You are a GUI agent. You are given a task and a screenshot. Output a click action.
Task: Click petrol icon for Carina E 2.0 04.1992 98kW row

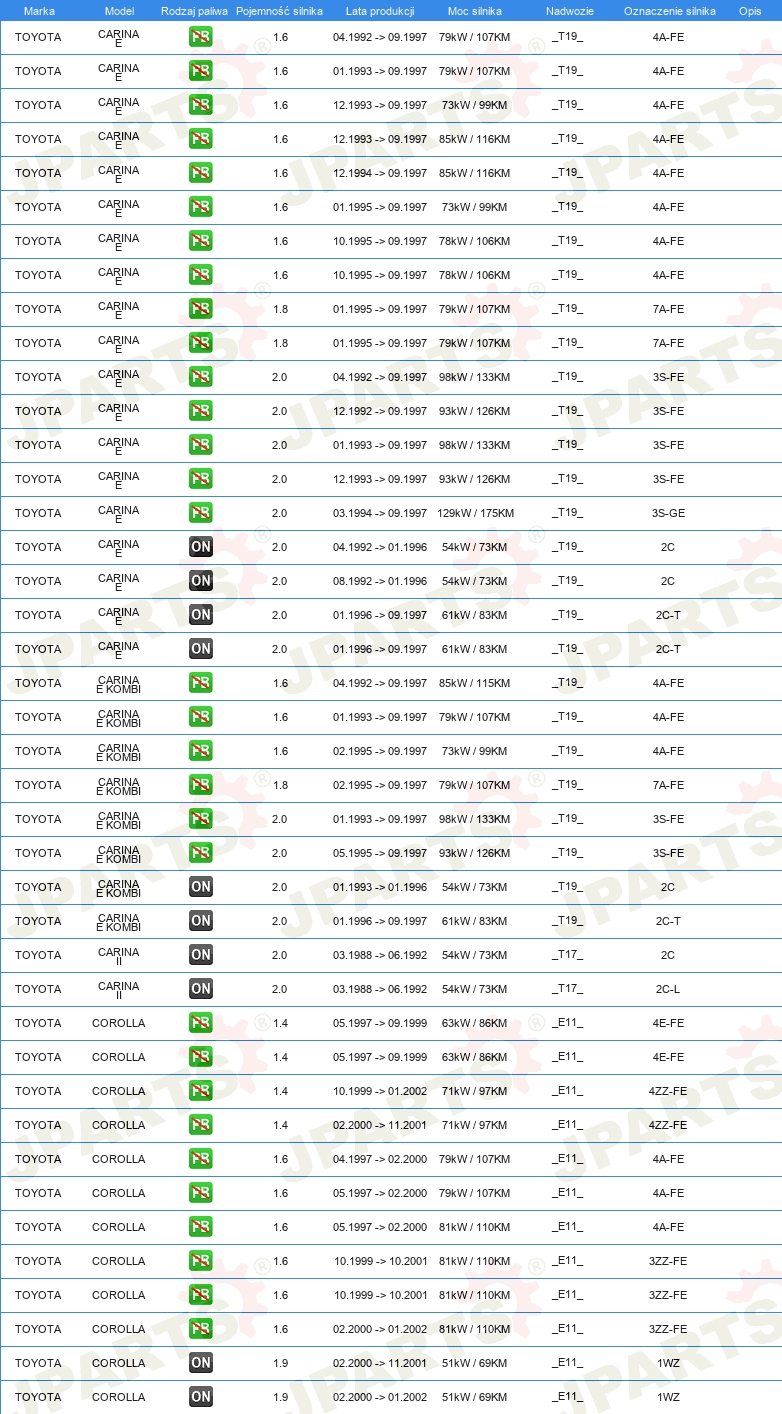point(200,377)
